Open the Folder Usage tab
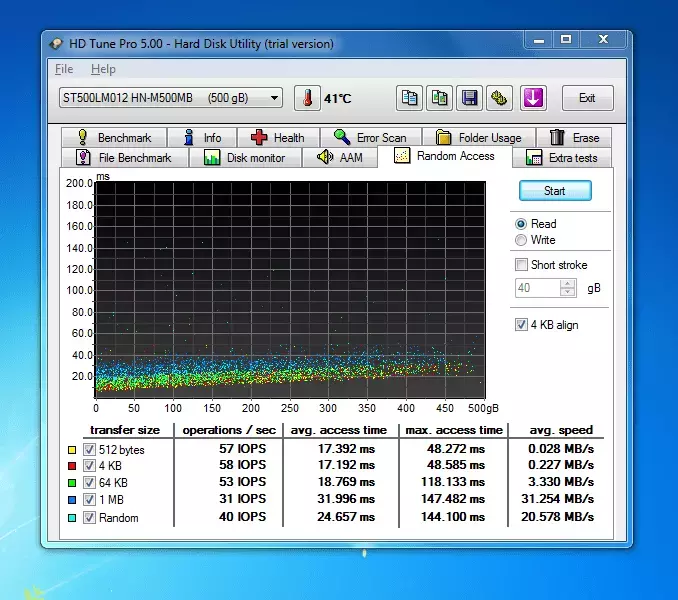The height and width of the screenshot is (600, 678). (x=479, y=138)
